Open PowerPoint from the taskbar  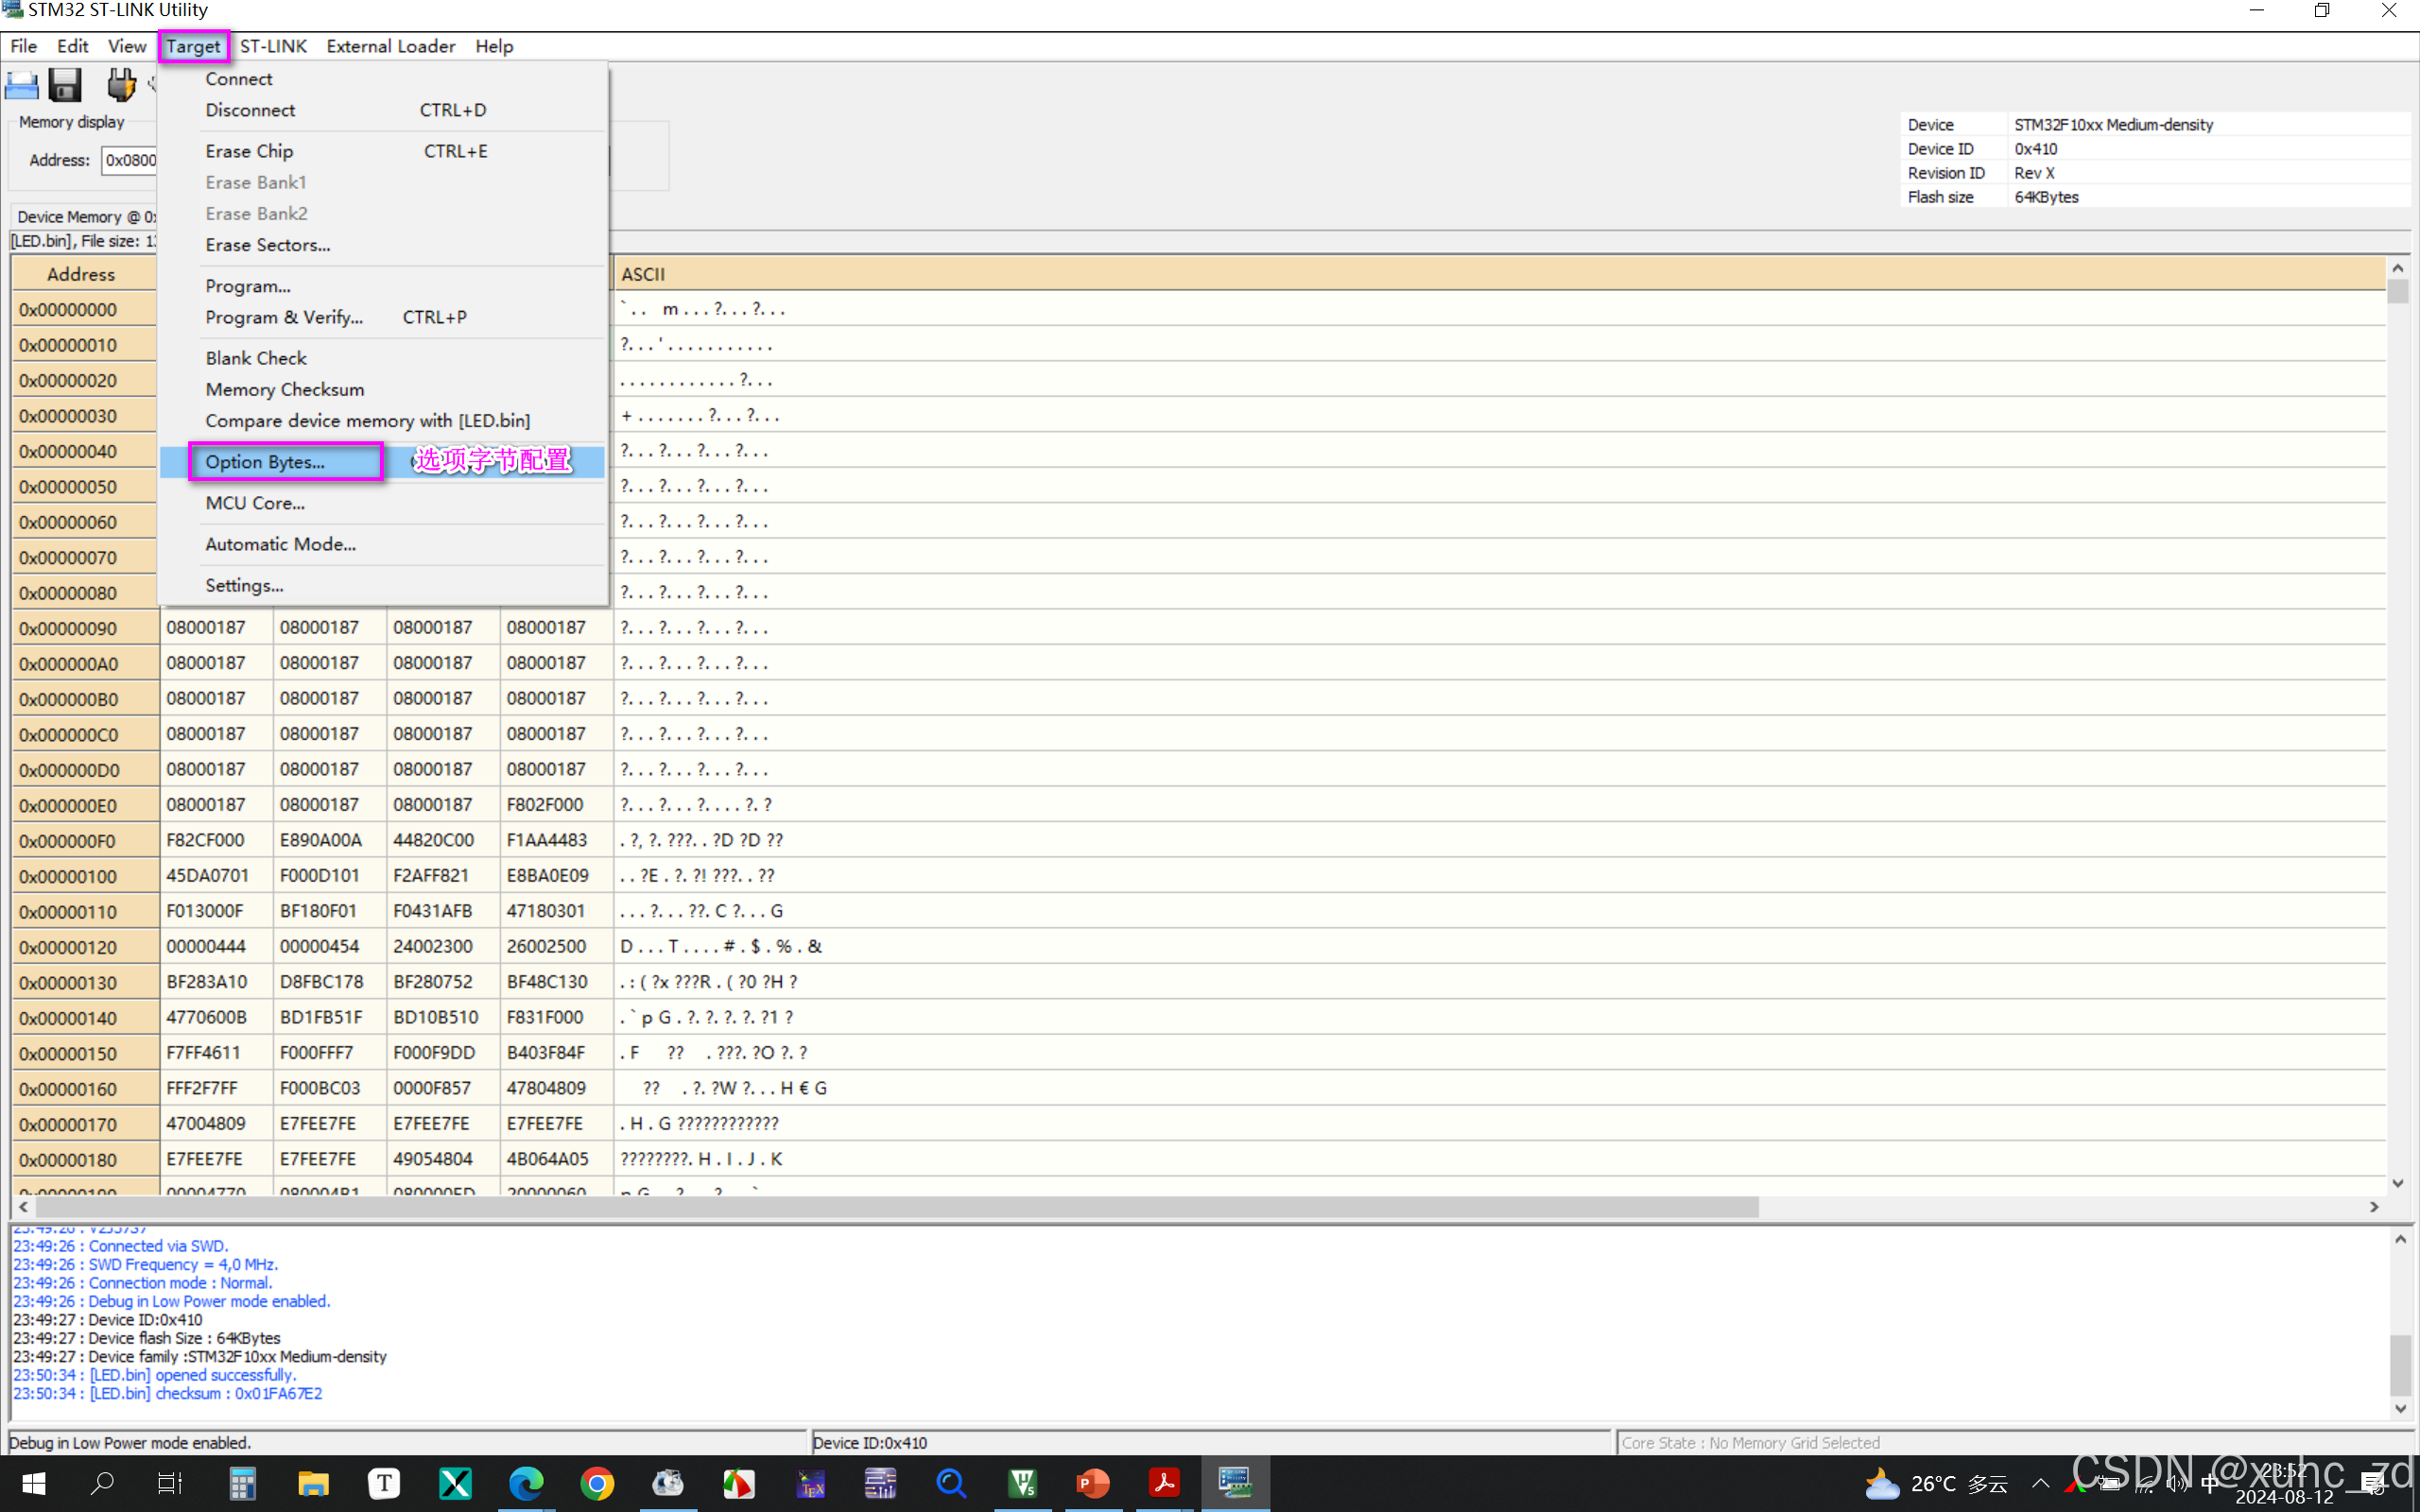(x=1093, y=1484)
